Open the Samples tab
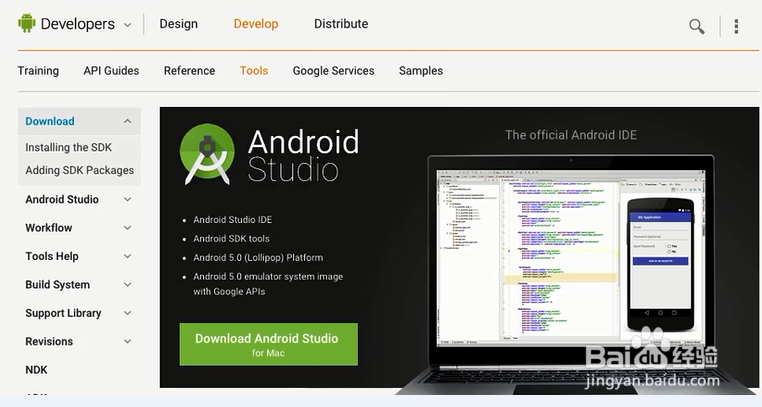This screenshot has width=762, height=407. 421,71
